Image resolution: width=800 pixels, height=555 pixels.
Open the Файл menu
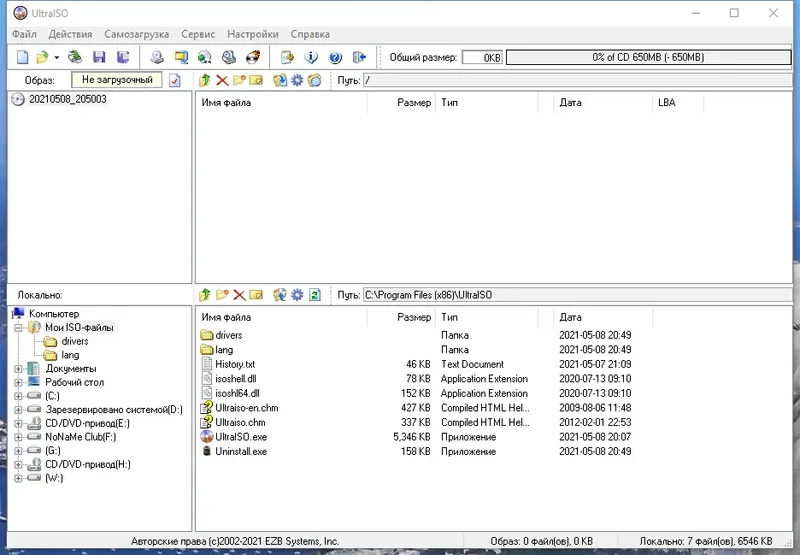pyautogui.click(x=24, y=34)
